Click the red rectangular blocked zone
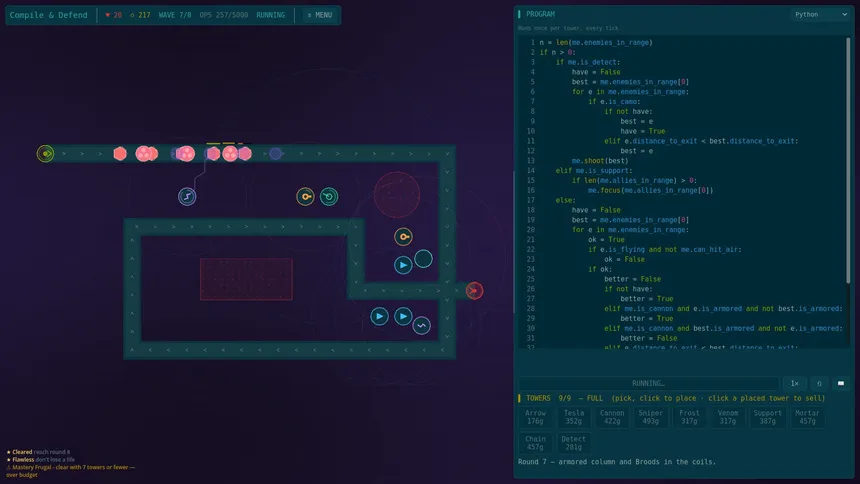 point(246,279)
